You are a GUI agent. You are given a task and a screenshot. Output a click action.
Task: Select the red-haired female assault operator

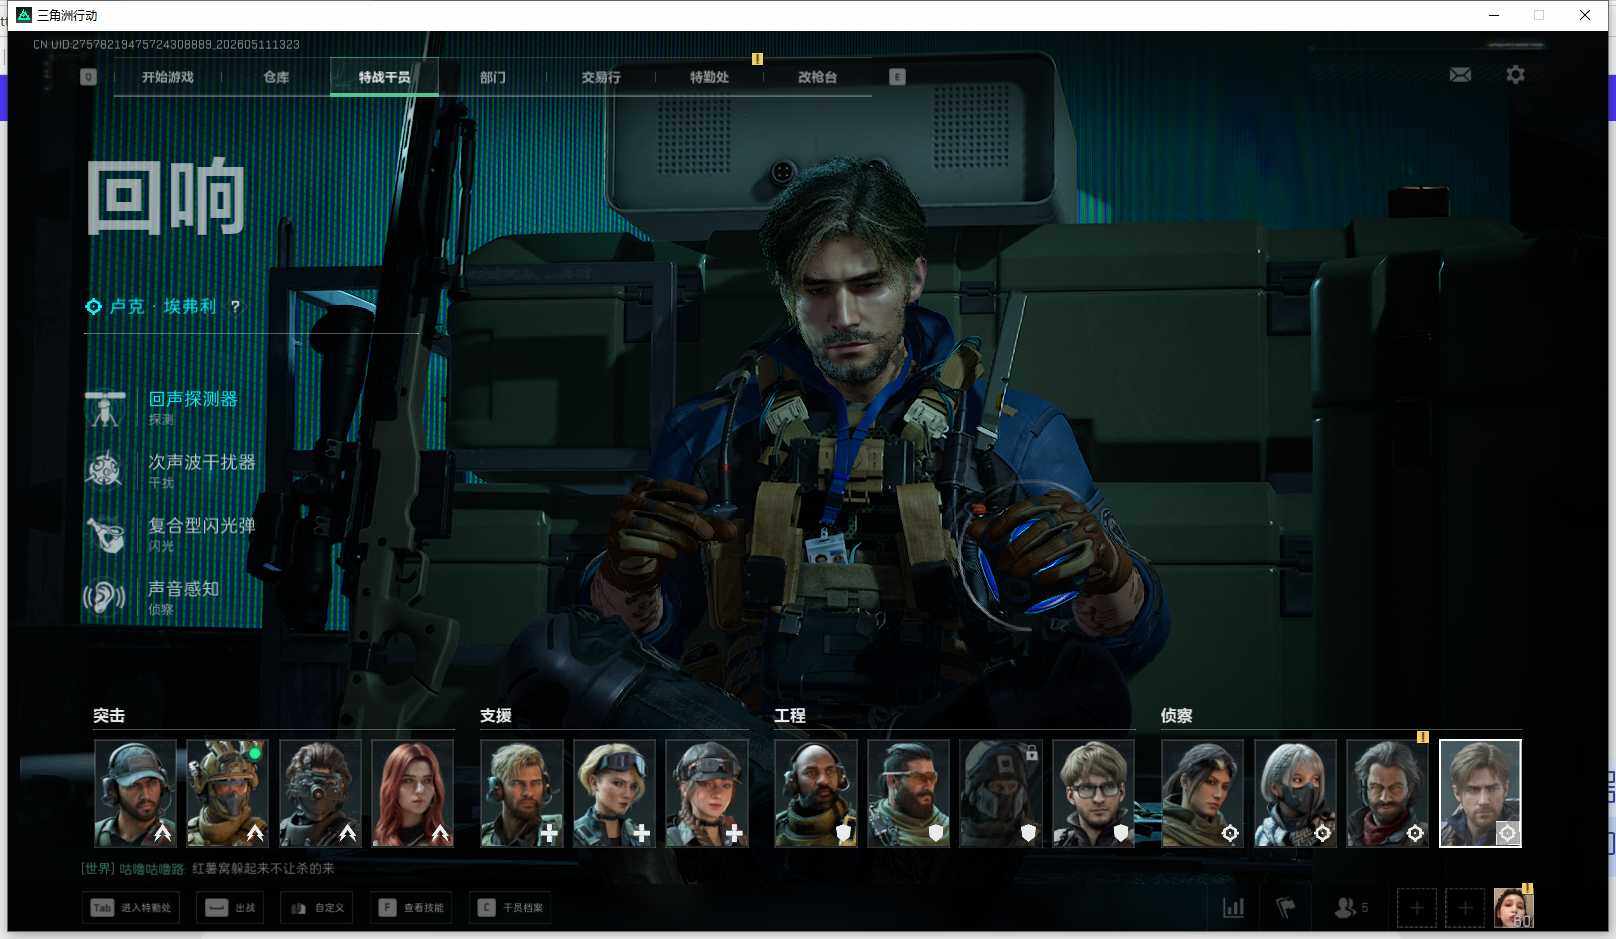click(x=413, y=793)
